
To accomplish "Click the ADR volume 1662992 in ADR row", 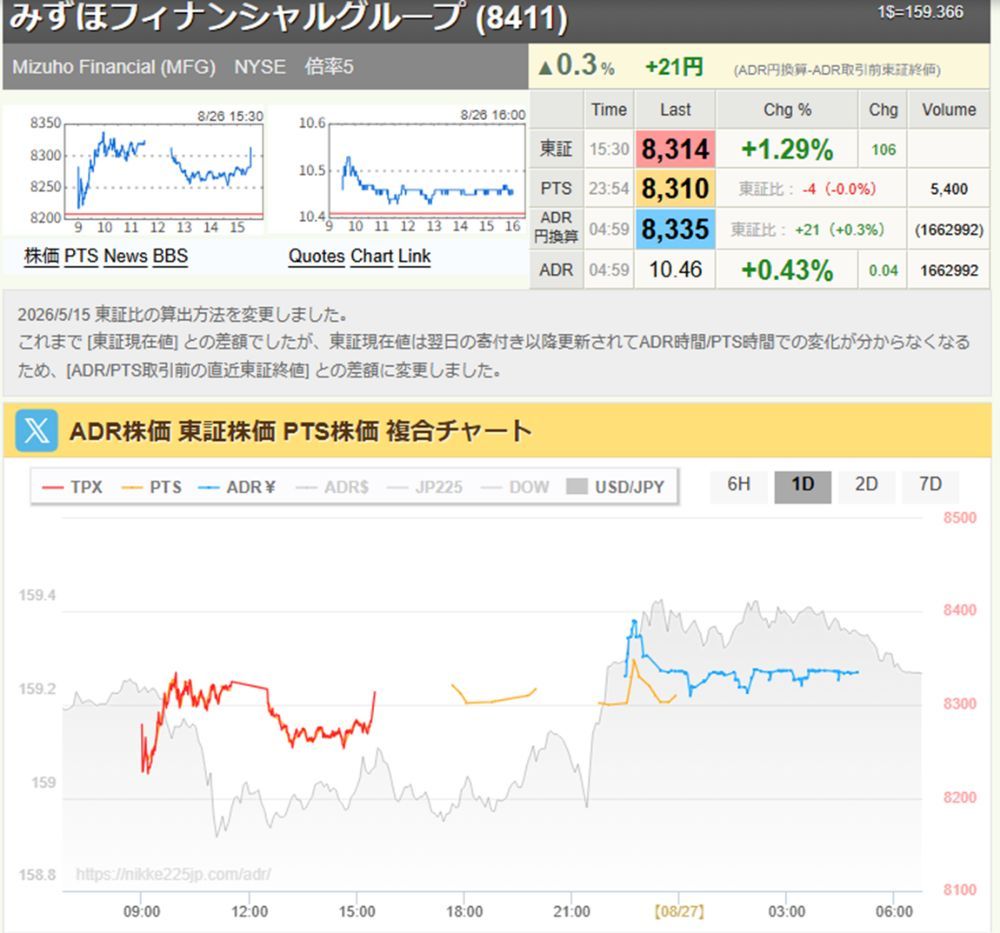I will pyautogui.click(x=948, y=270).
